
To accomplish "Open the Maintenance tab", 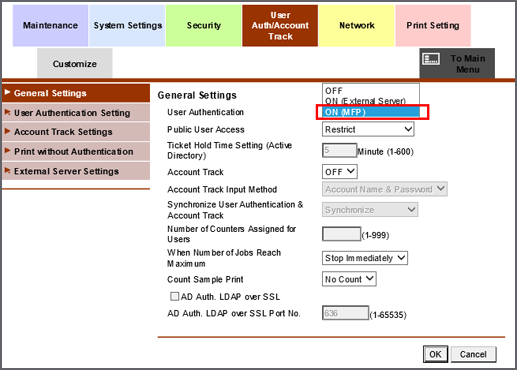I will 50,26.
